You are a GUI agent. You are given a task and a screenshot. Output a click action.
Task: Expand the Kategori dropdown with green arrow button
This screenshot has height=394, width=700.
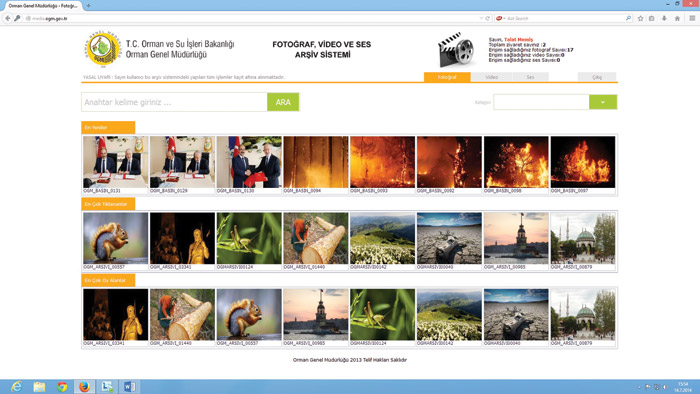(x=603, y=102)
